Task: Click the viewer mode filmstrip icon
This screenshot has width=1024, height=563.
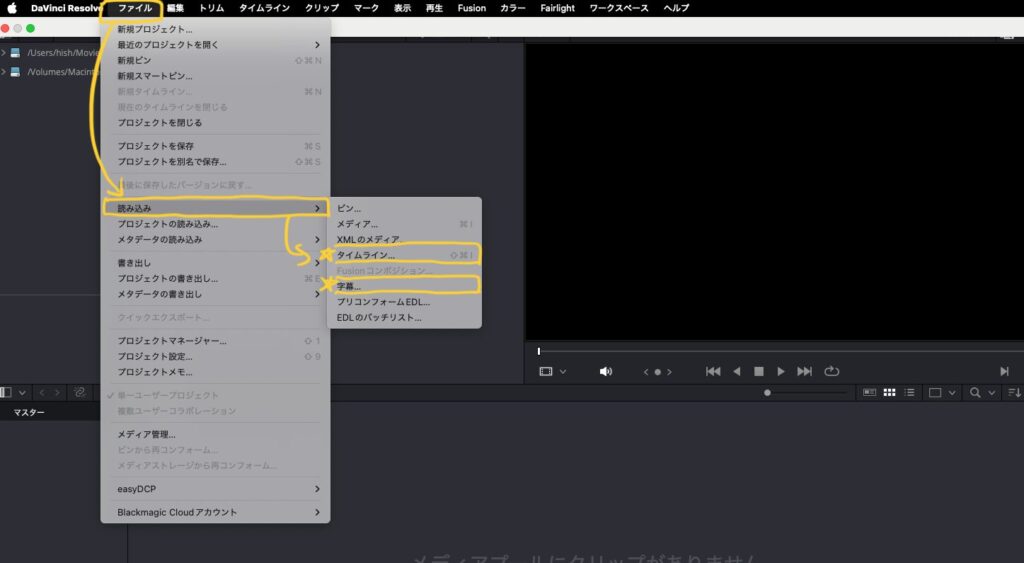Action: point(546,371)
